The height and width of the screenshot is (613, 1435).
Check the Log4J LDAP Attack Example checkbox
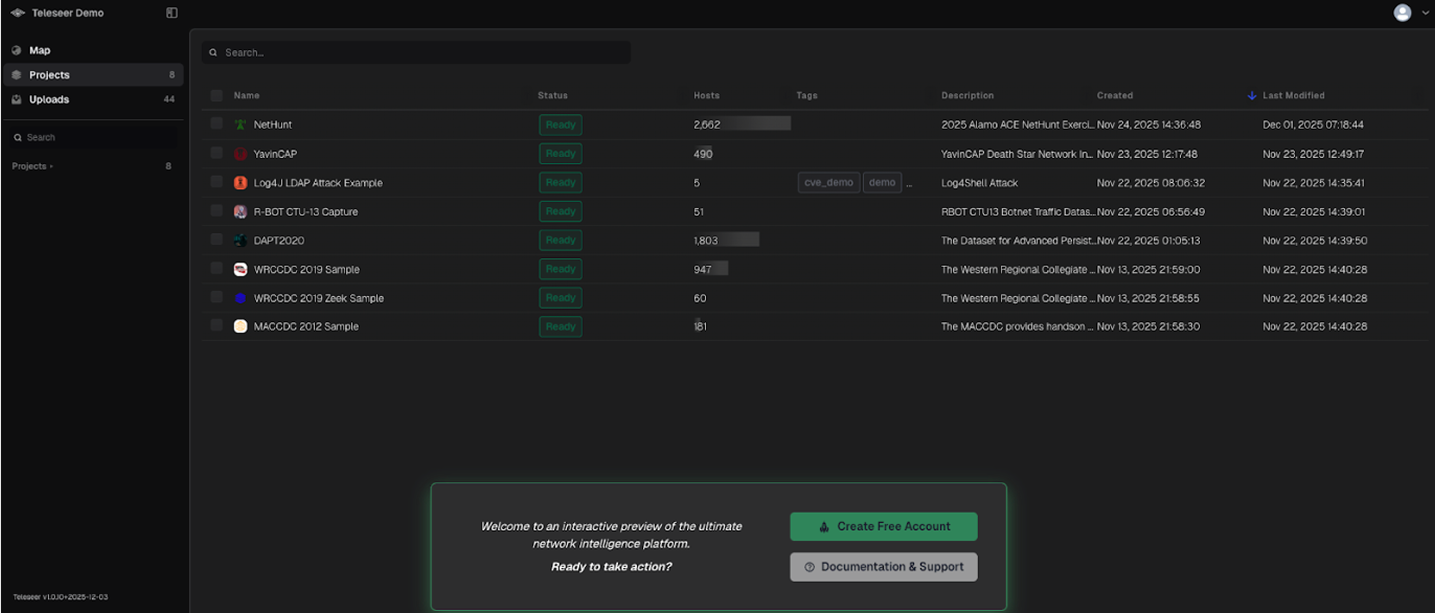217,182
